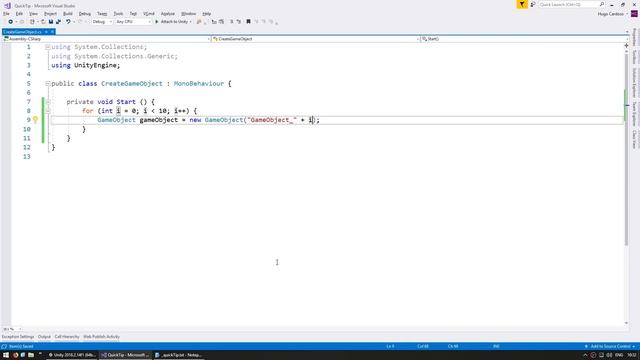Open the Tools menu
The height and width of the screenshot is (360, 640).
[118, 14]
